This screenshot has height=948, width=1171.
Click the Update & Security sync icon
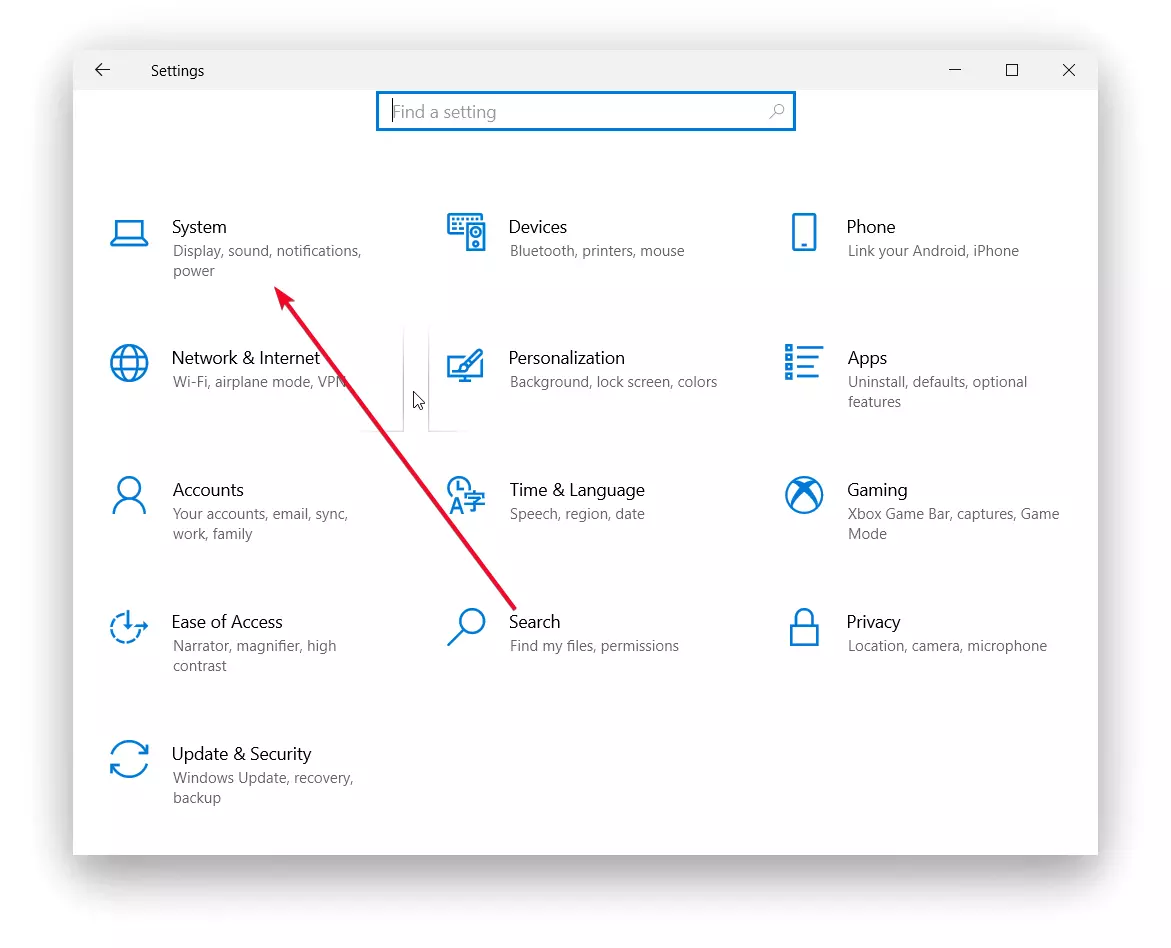pyautogui.click(x=129, y=759)
